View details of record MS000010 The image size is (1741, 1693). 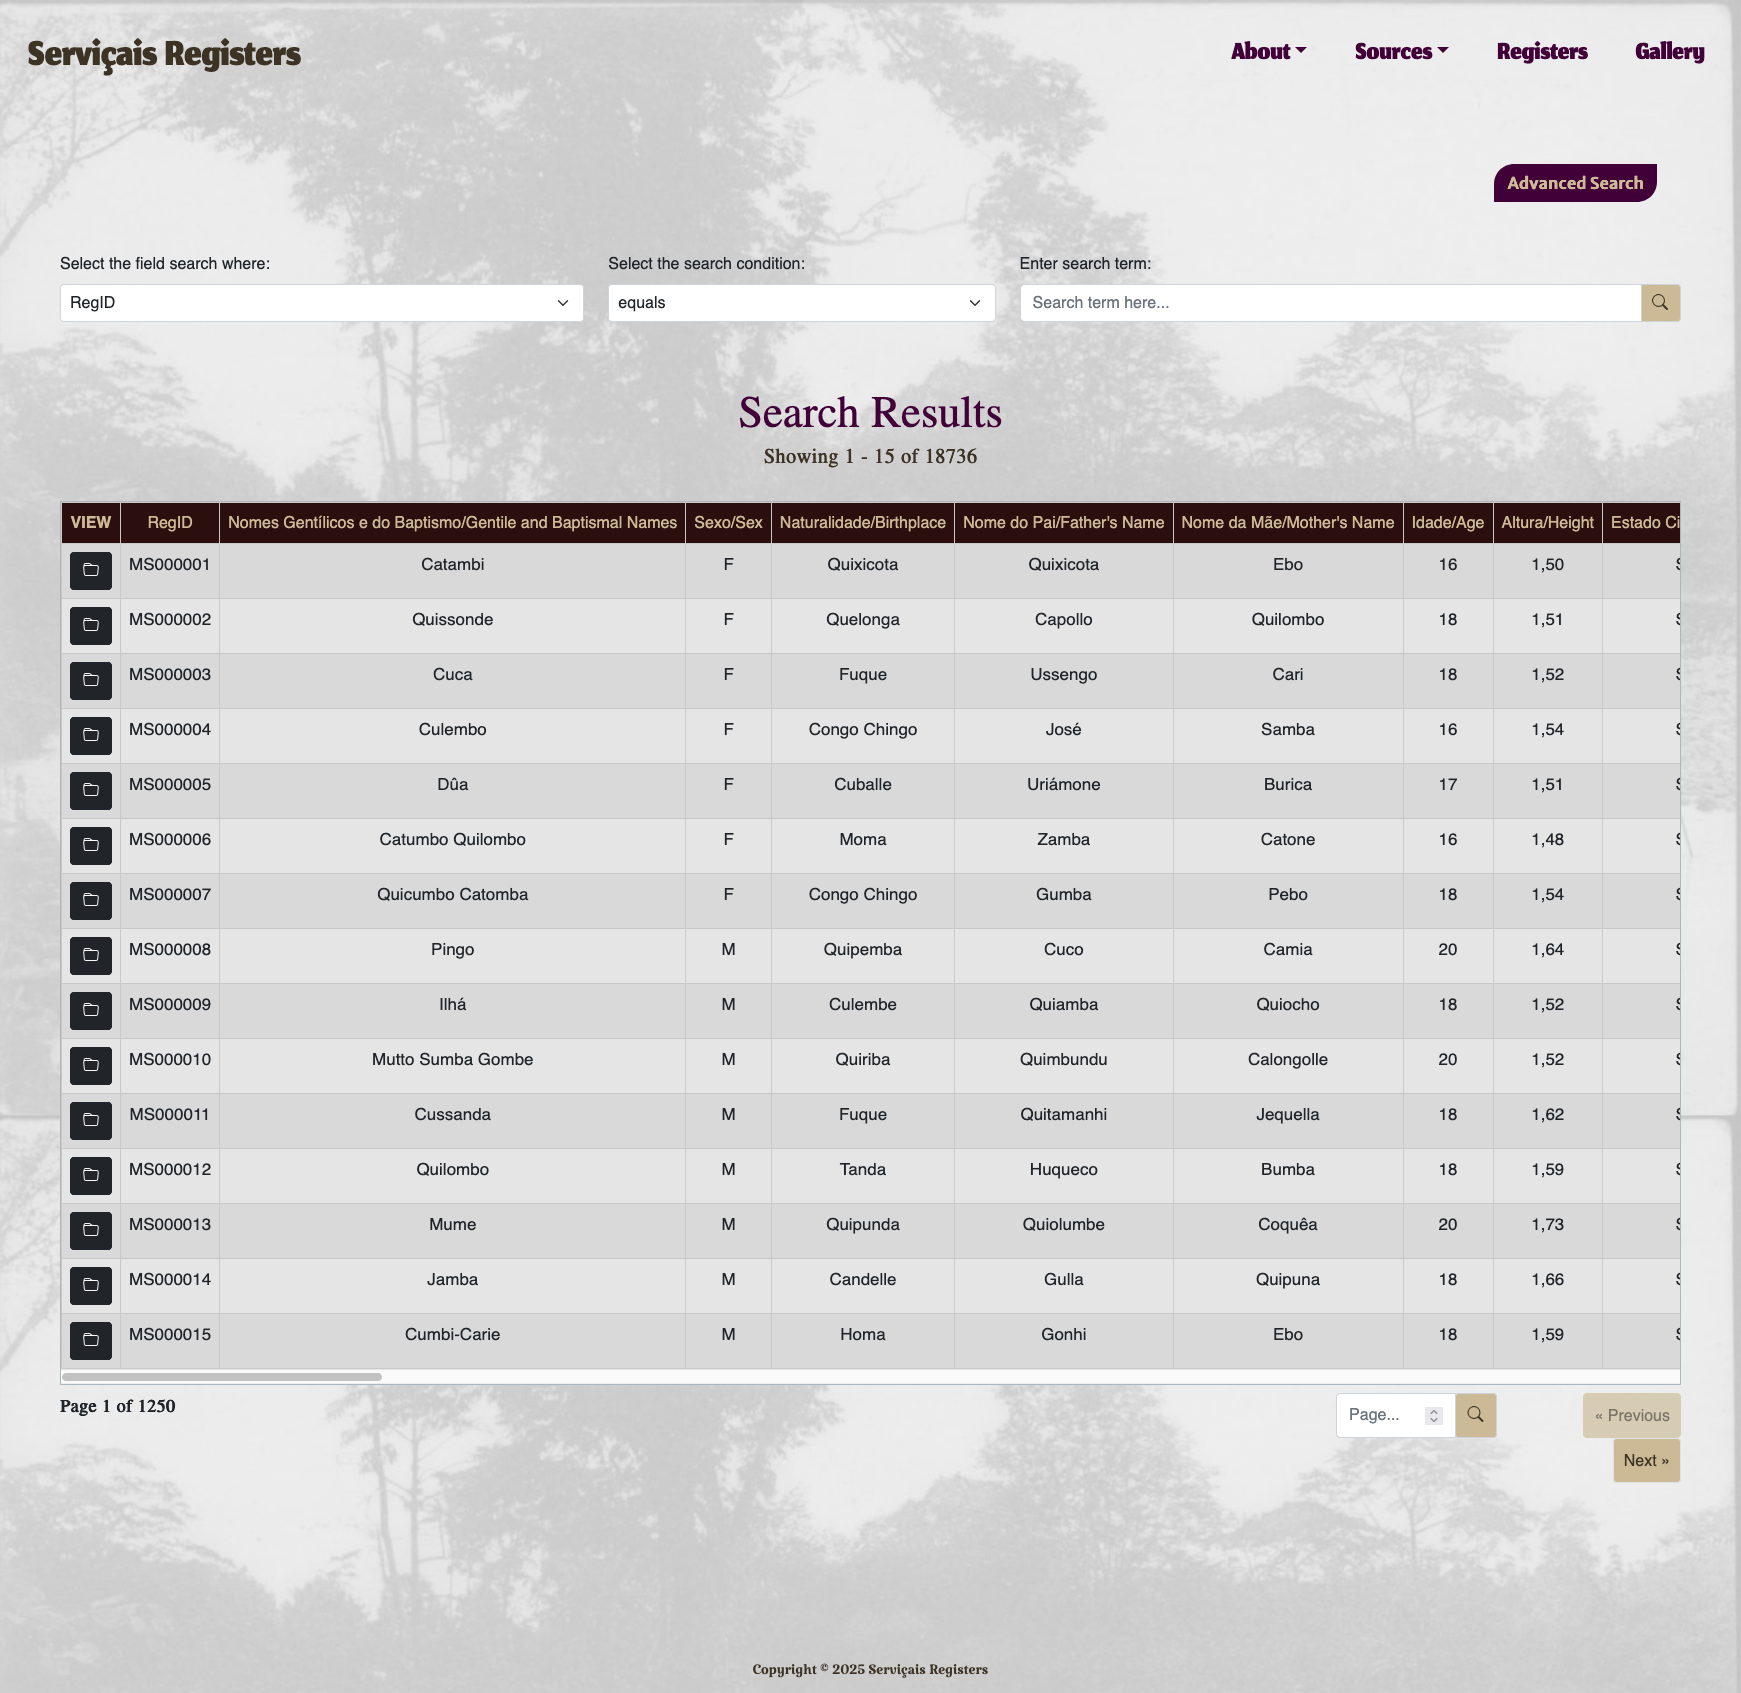click(x=90, y=1066)
